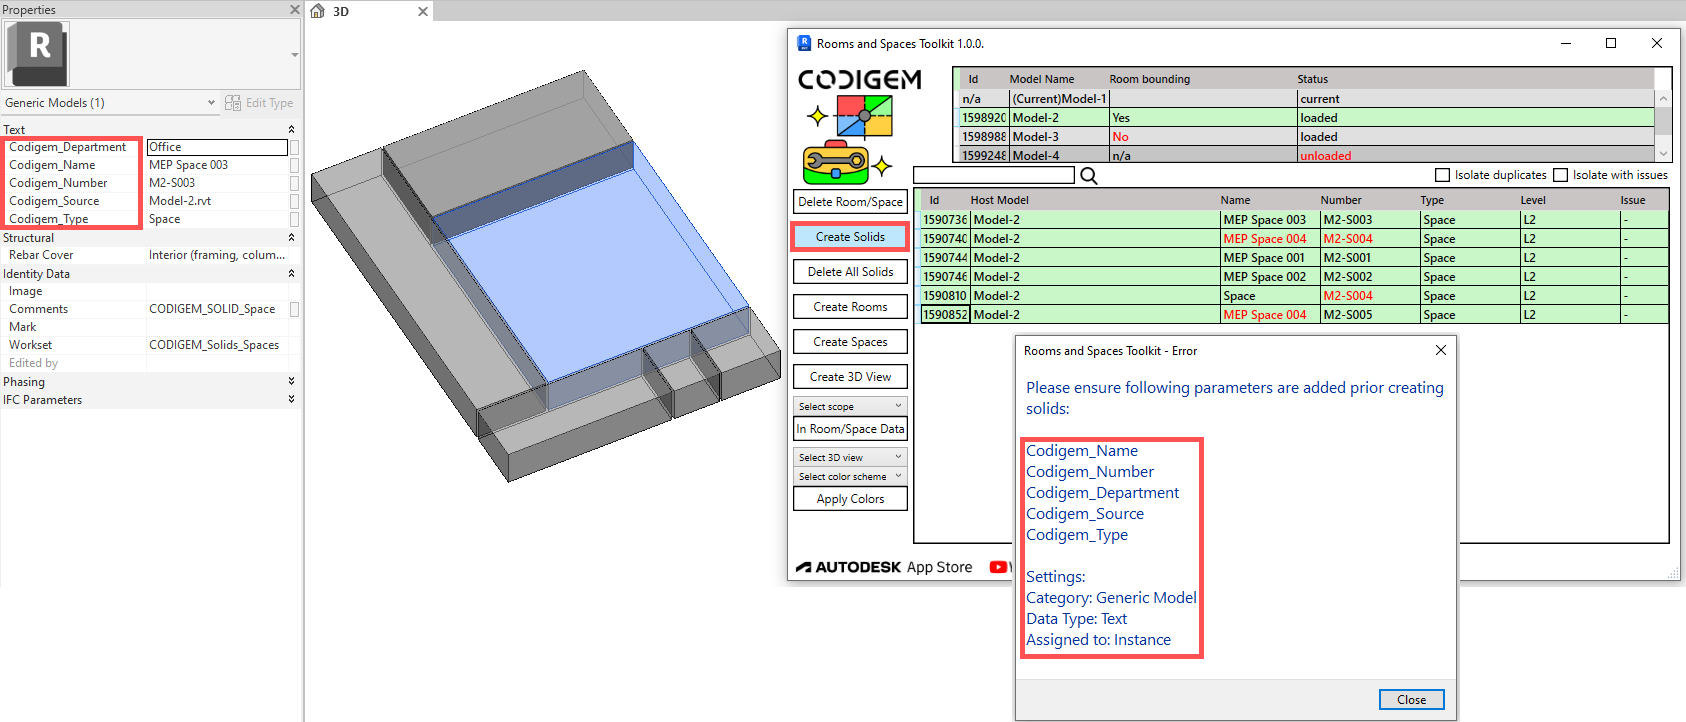Open the Autodesk App Store link
Viewport: 1686px width, 722px height.
pyautogui.click(x=884, y=567)
